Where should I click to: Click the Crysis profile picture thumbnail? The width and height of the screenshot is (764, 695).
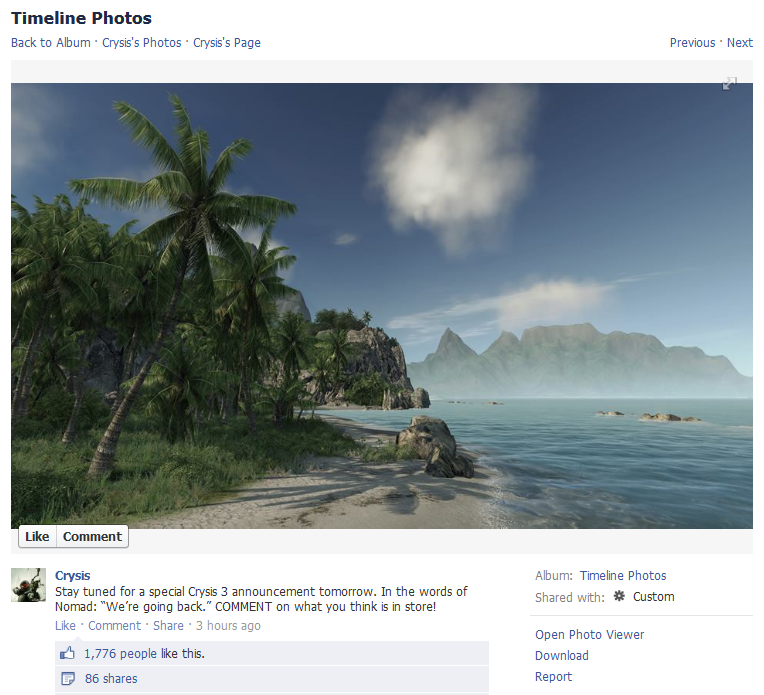click(x=28, y=584)
